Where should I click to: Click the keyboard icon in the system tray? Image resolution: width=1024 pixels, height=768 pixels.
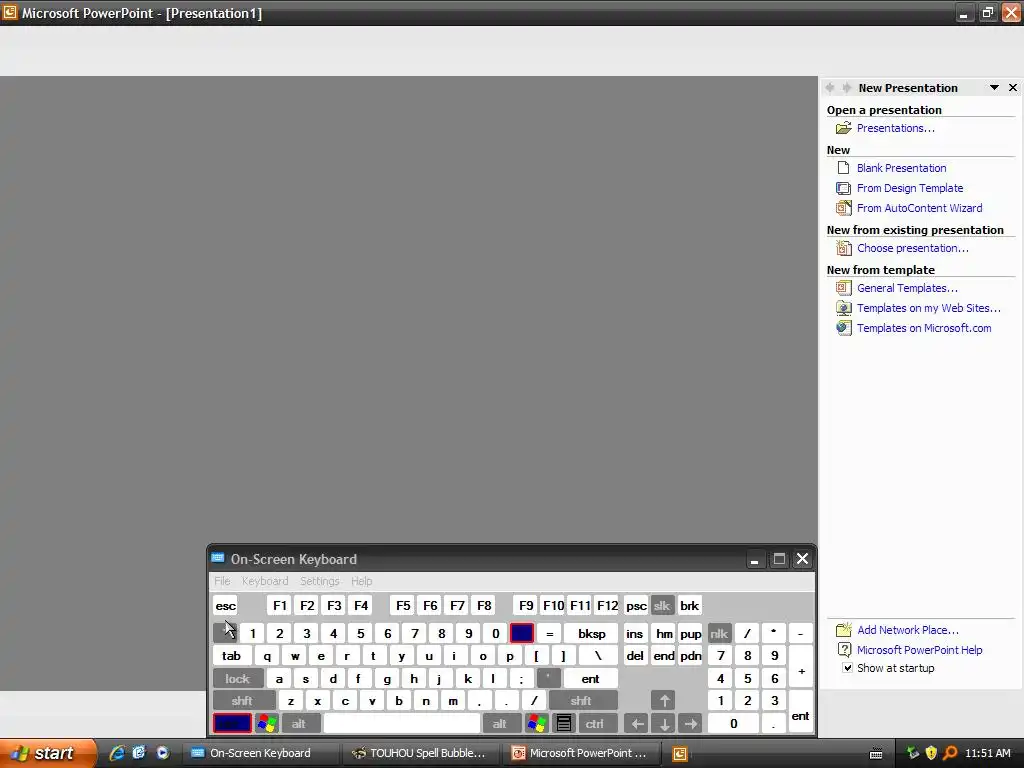tap(876, 754)
